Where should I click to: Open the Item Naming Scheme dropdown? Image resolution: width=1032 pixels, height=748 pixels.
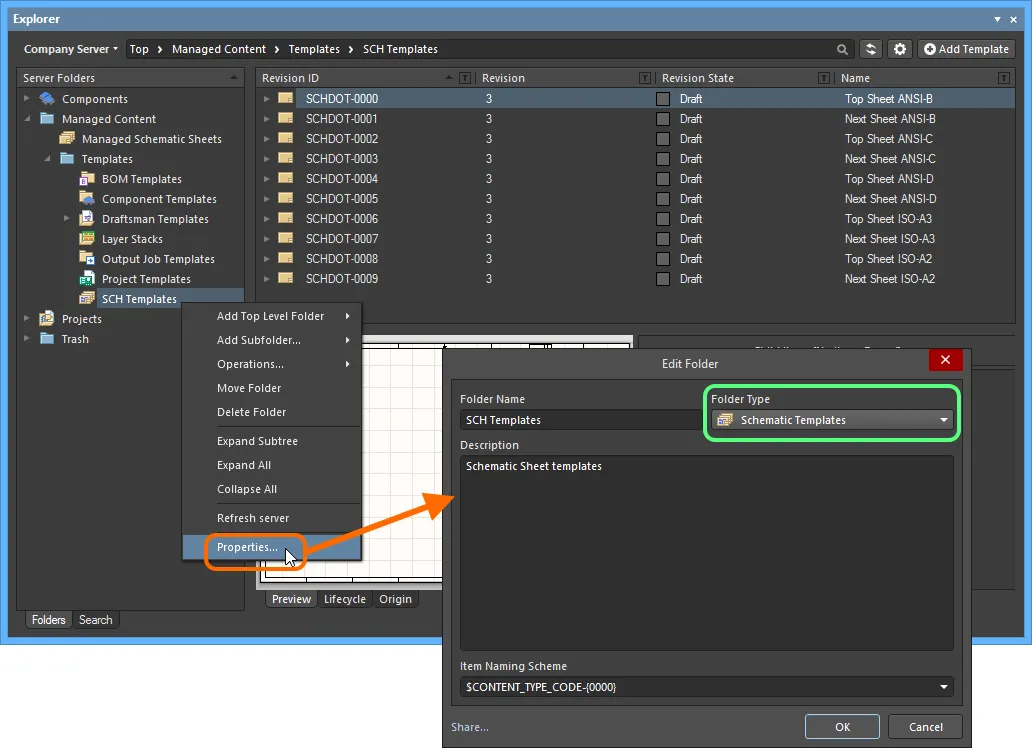(706, 687)
